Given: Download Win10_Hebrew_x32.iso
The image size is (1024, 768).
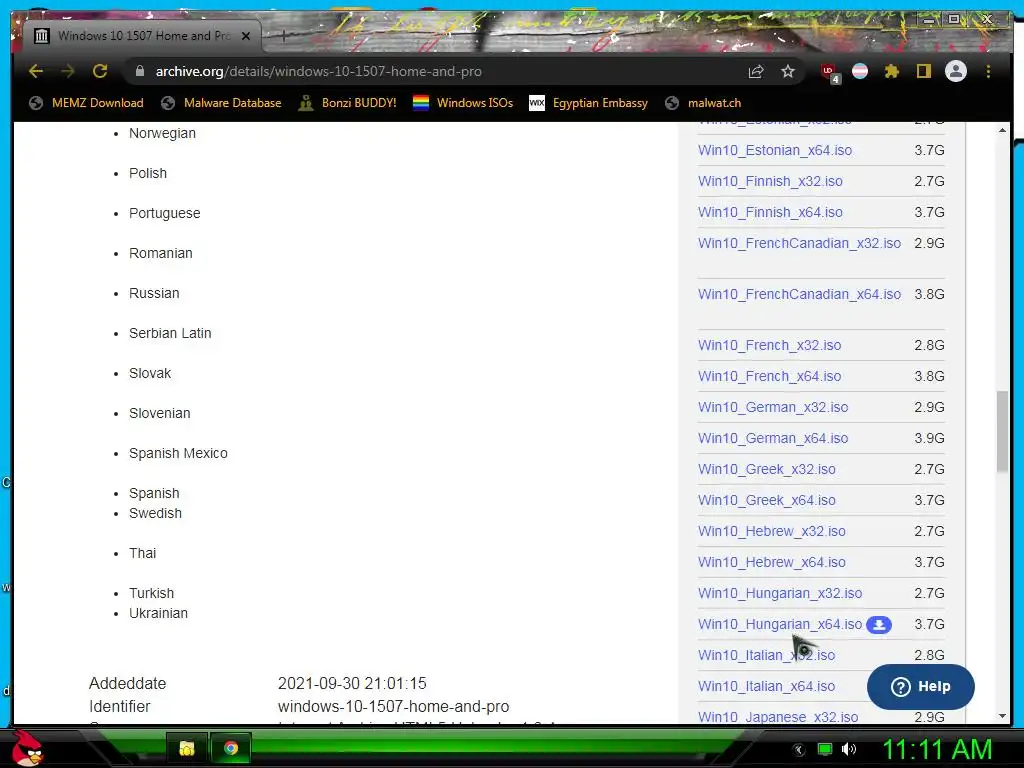Looking at the screenshot, I should tap(771, 531).
